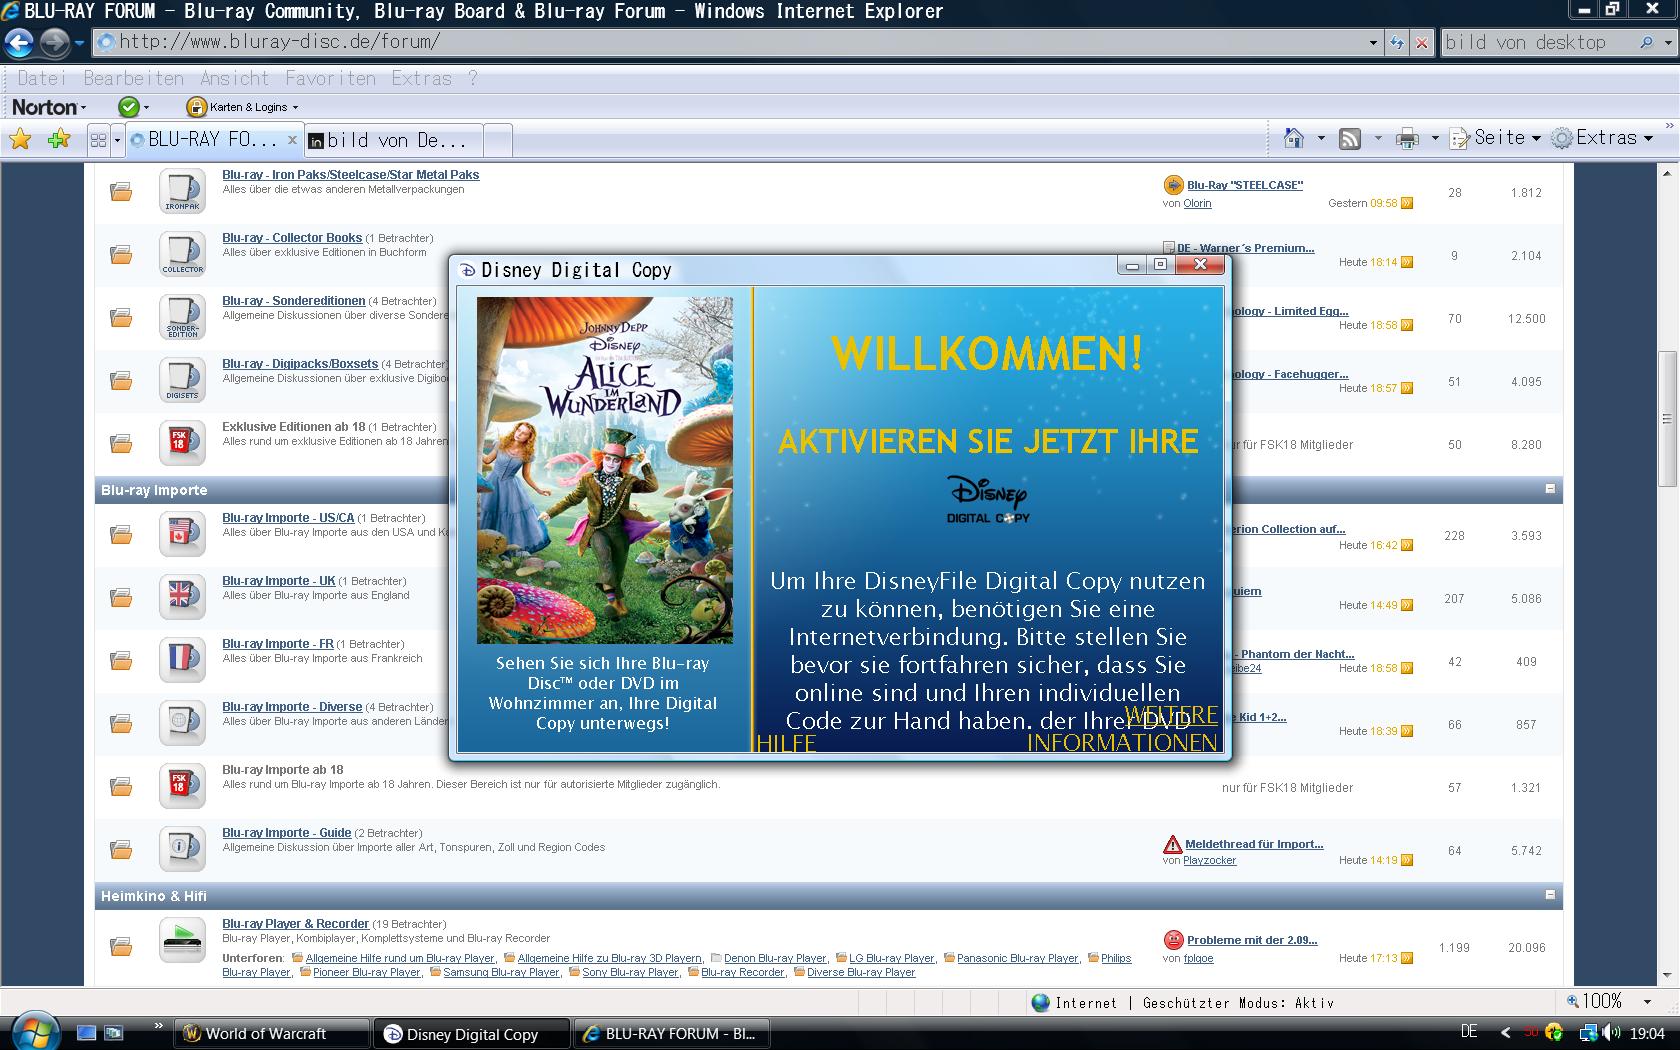Refresh the page with the address bar icon
Image resolution: width=1680 pixels, height=1050 pixels.
1397,42
